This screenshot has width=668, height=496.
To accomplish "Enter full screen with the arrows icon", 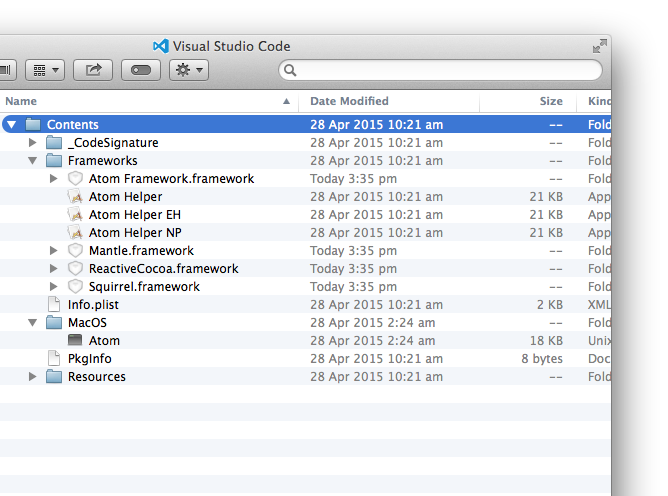I will (599, 46).
